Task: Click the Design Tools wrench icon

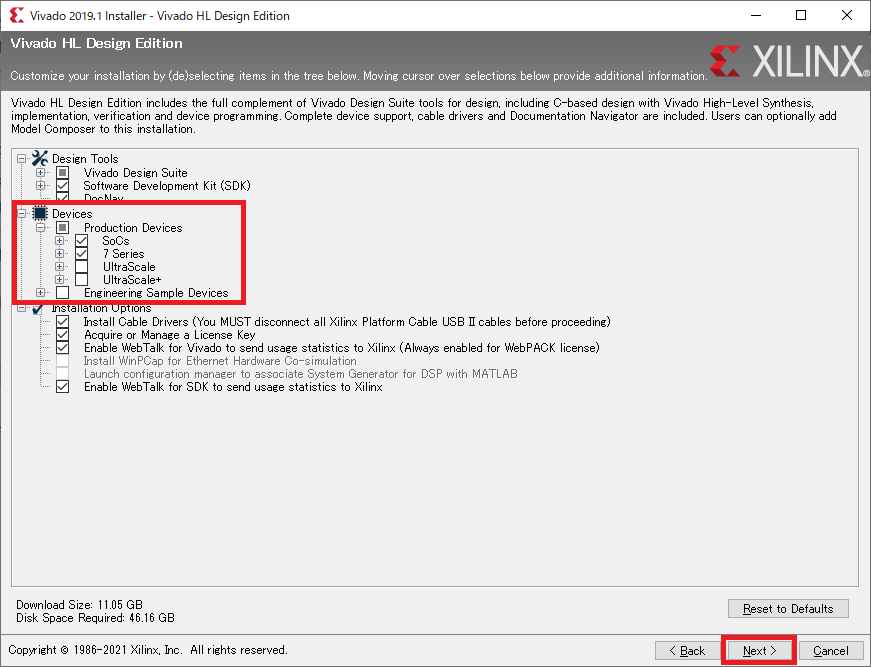Action: (x=40, y=159)
